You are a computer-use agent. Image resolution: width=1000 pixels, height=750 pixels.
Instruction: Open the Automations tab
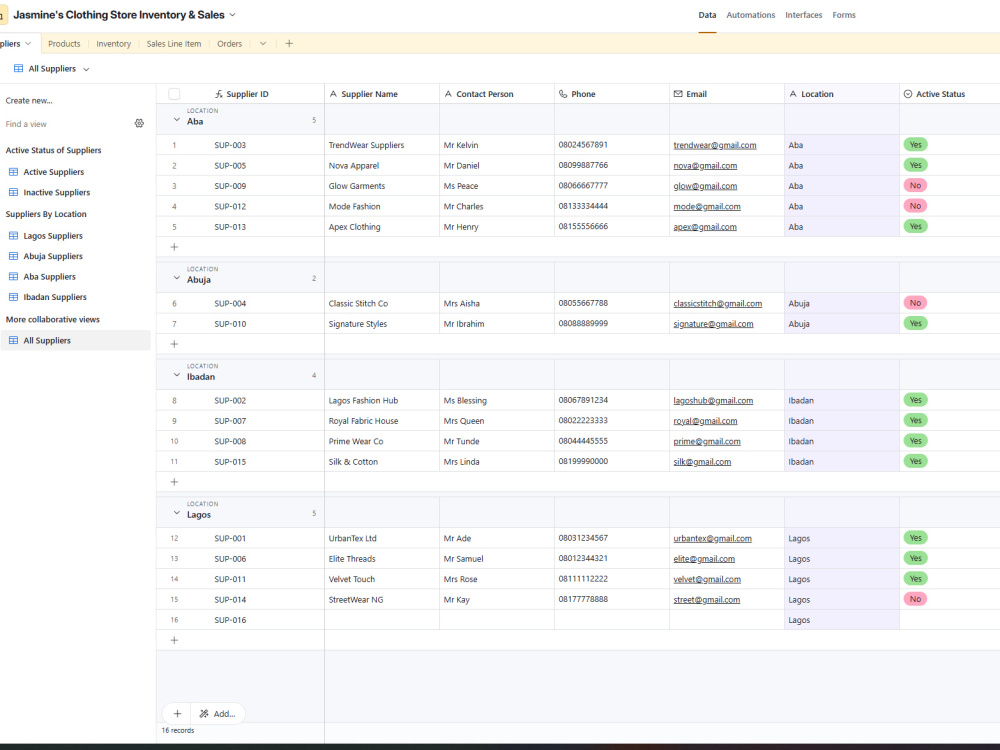751,15
